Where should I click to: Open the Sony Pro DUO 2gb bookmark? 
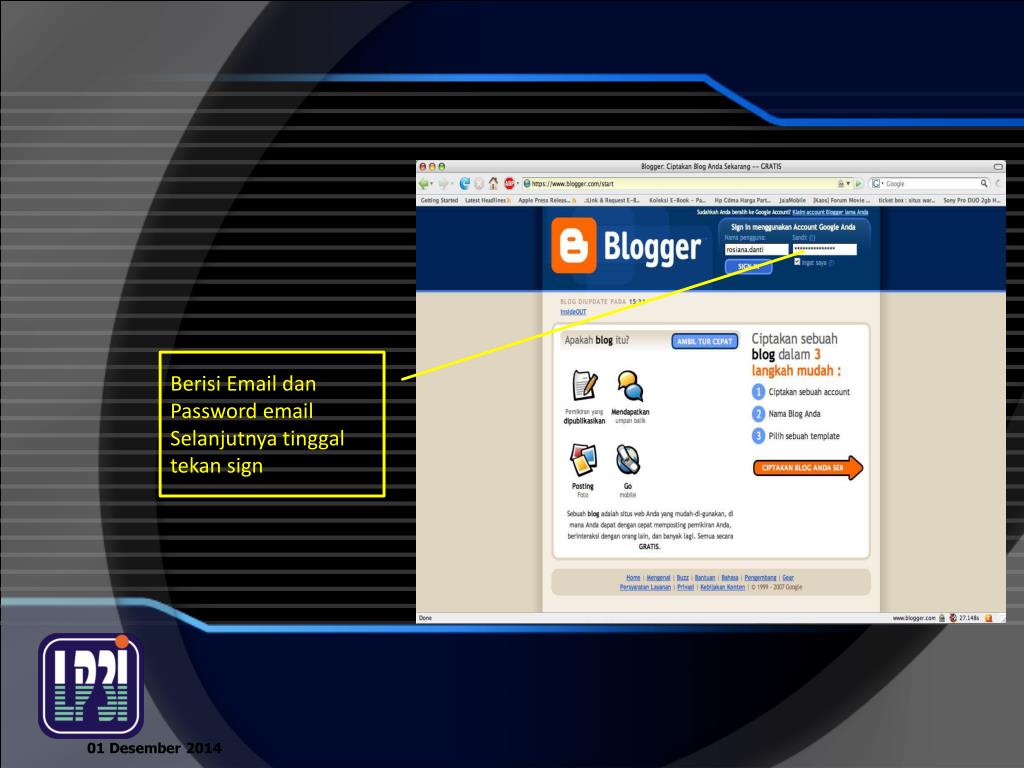pyautogui.click(x=972, y=200)
